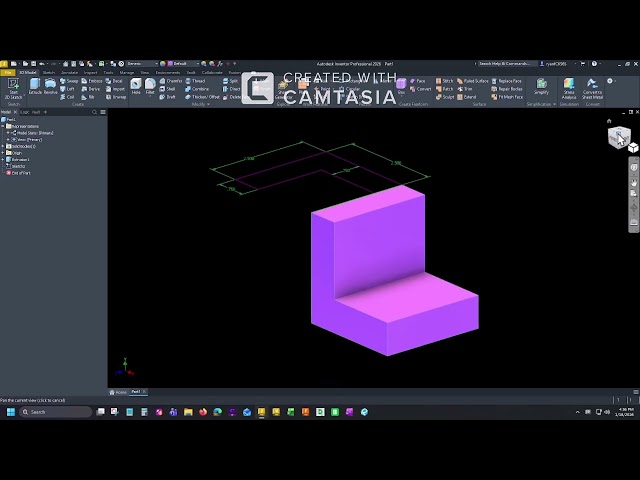The height and width of the screenshot is (480, 640).
Task: Switch to the Annotate ribbon tab
Action: point(69,73)
